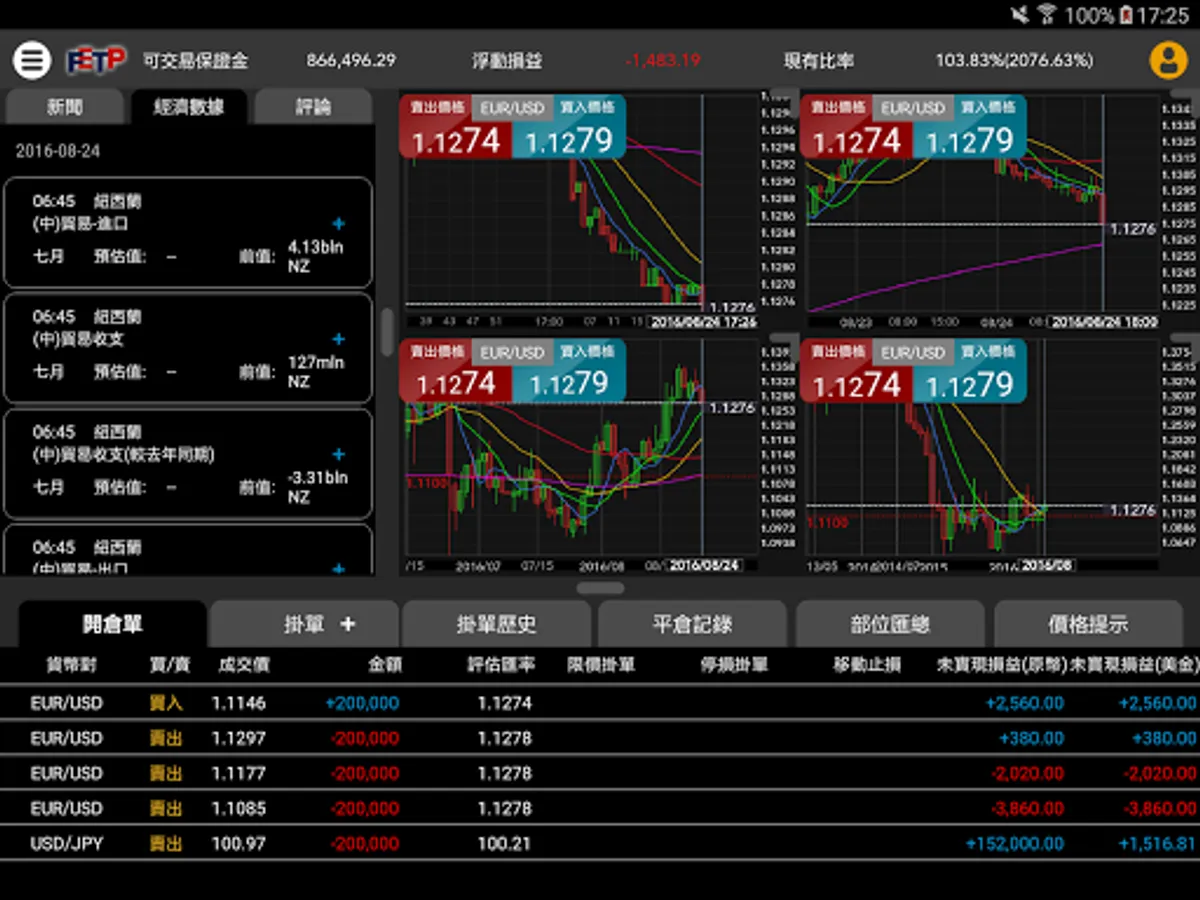1200x900 pixels.
Task: Open the user account profile icon
Action: (1168, 60)
